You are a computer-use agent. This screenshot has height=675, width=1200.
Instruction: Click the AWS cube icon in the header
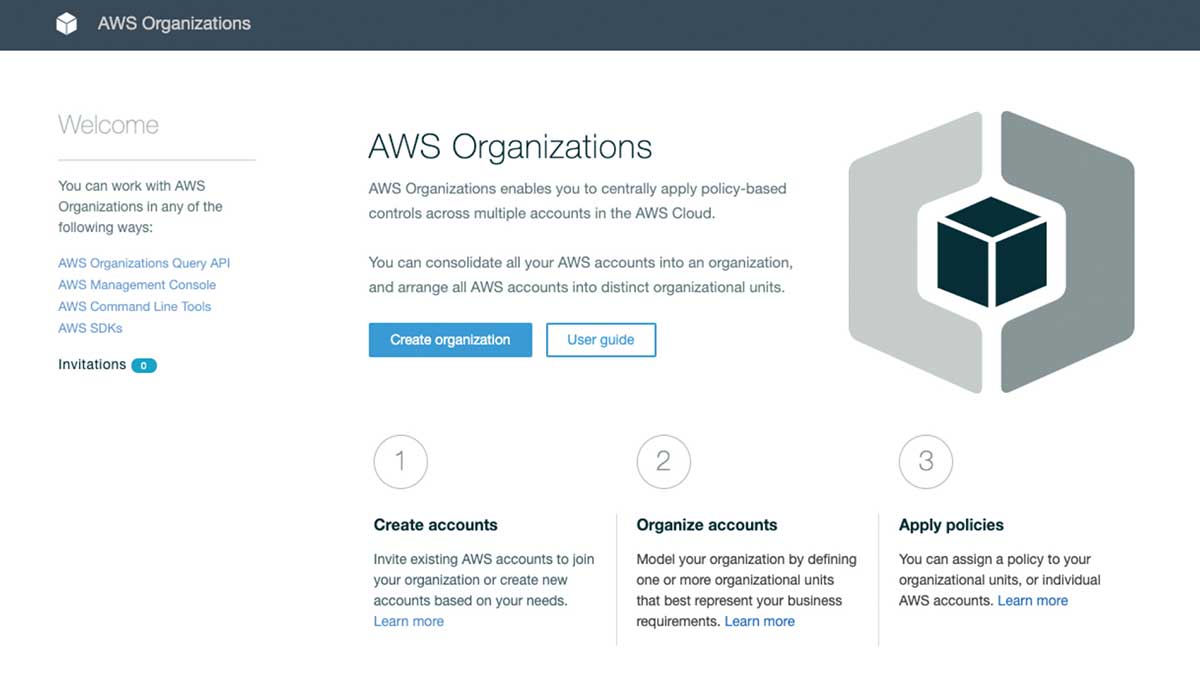pos(66,23)
